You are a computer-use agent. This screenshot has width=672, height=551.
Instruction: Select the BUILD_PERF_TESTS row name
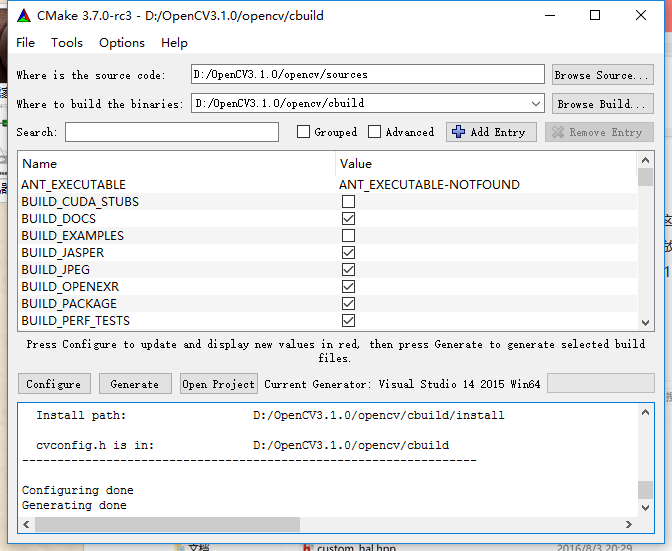(75, 320)
